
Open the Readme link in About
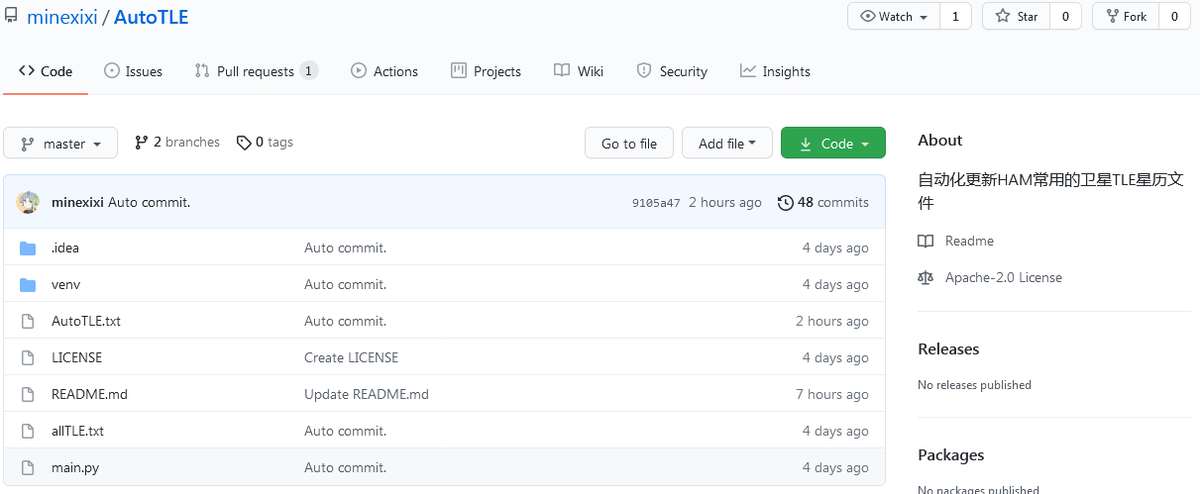(969, 241)
